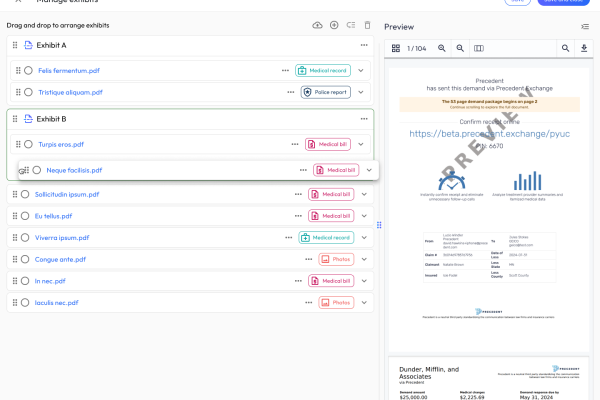The width and height of the screenshot is (600, 400).
Task: Click the search icon in preview toolbar
Action: coord(566,48)
